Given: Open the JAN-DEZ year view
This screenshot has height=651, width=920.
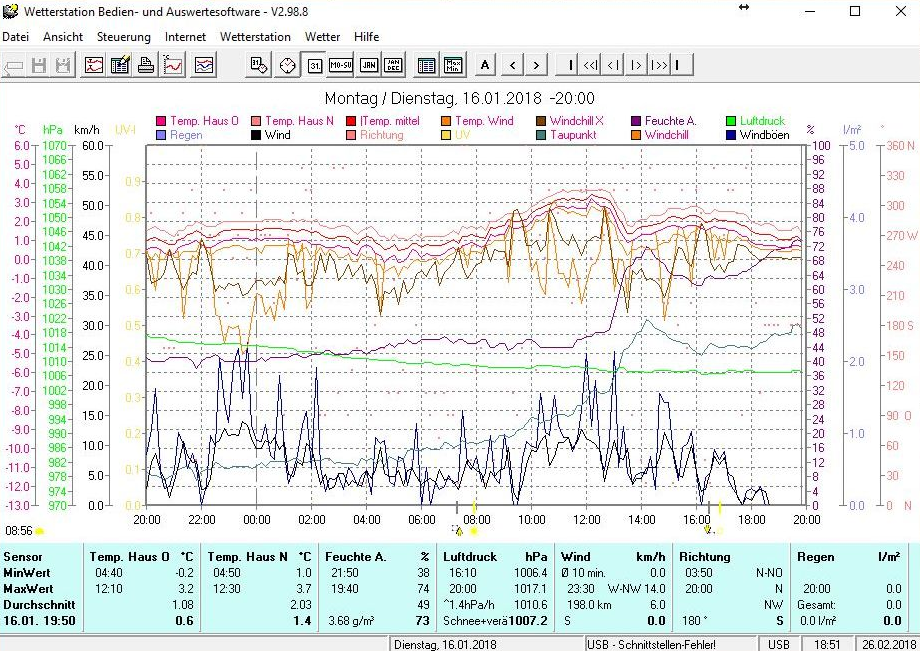Looking at the screenshot, I should (x=394, y=66).
